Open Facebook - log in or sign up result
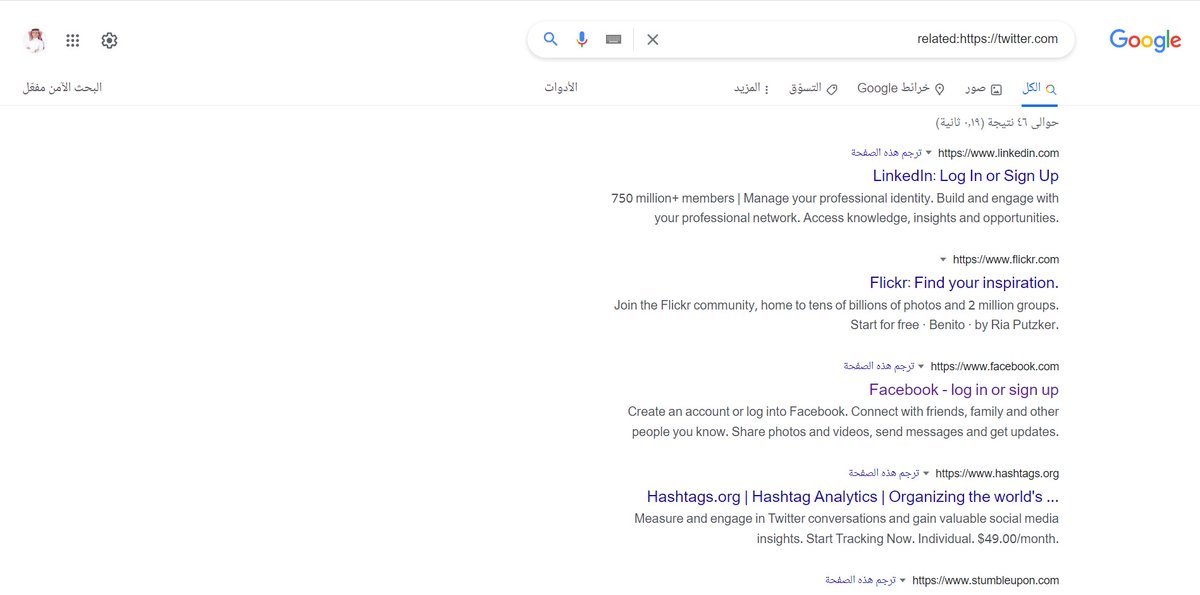 (964, 390)
